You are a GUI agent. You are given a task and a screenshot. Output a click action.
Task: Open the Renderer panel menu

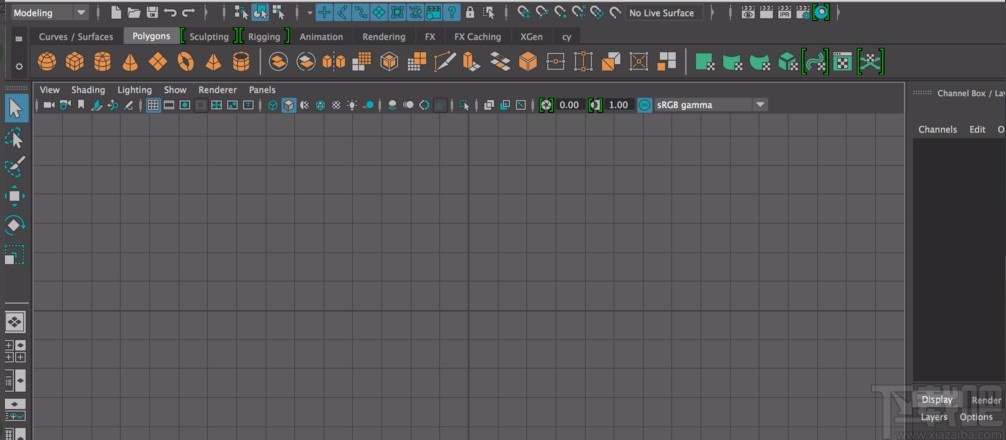click(217, 90)
